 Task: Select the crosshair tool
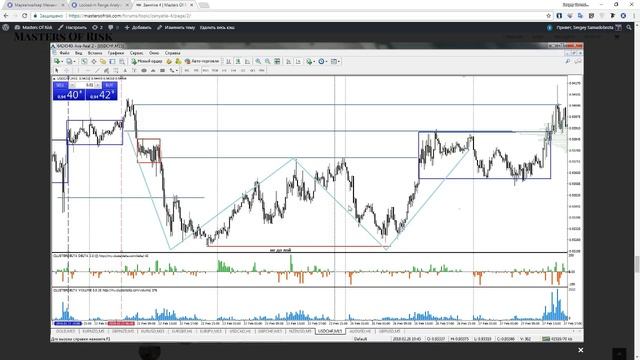coord(67,70)
